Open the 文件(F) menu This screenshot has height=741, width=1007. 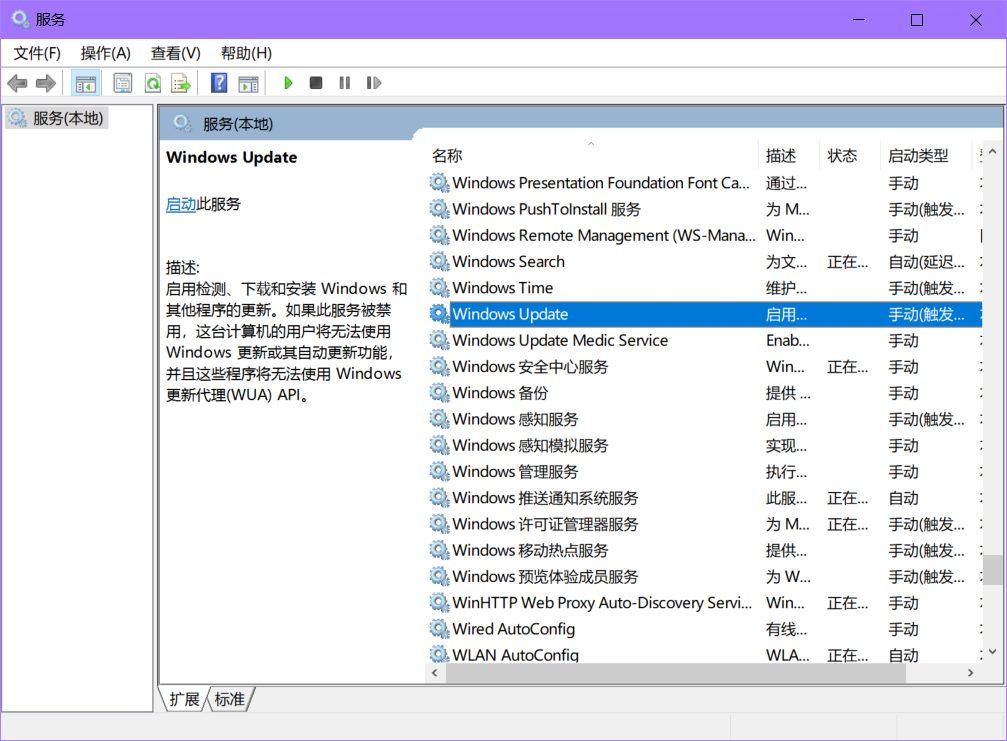(37, 53)
